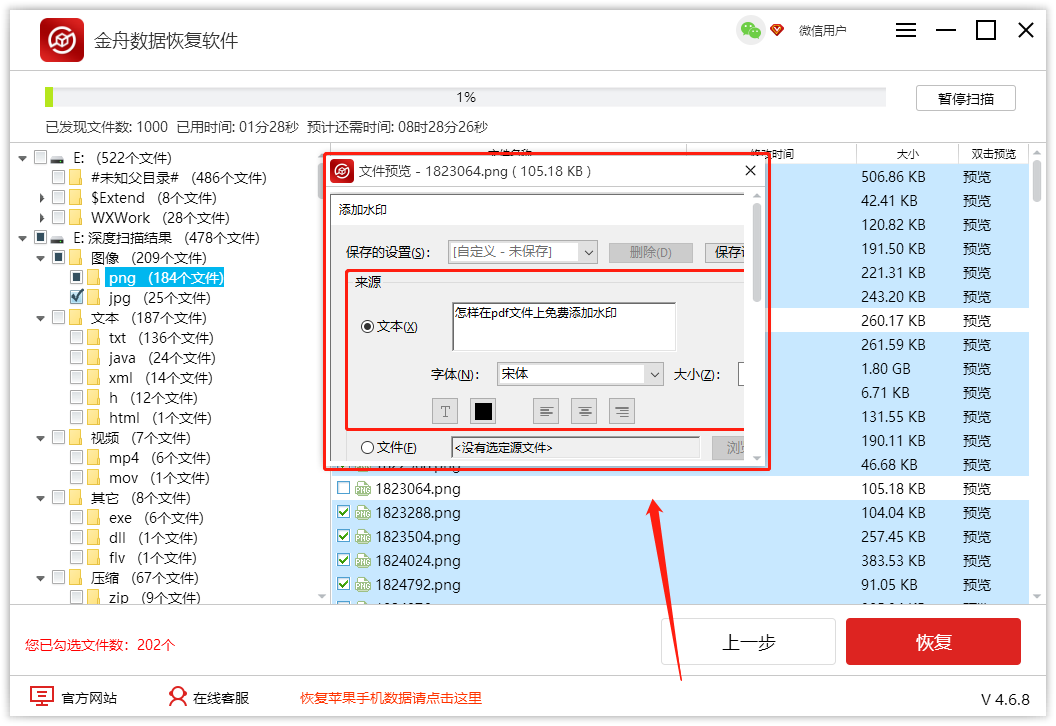
Task: Select the align center icon
Action: click(x=584, y=411)
